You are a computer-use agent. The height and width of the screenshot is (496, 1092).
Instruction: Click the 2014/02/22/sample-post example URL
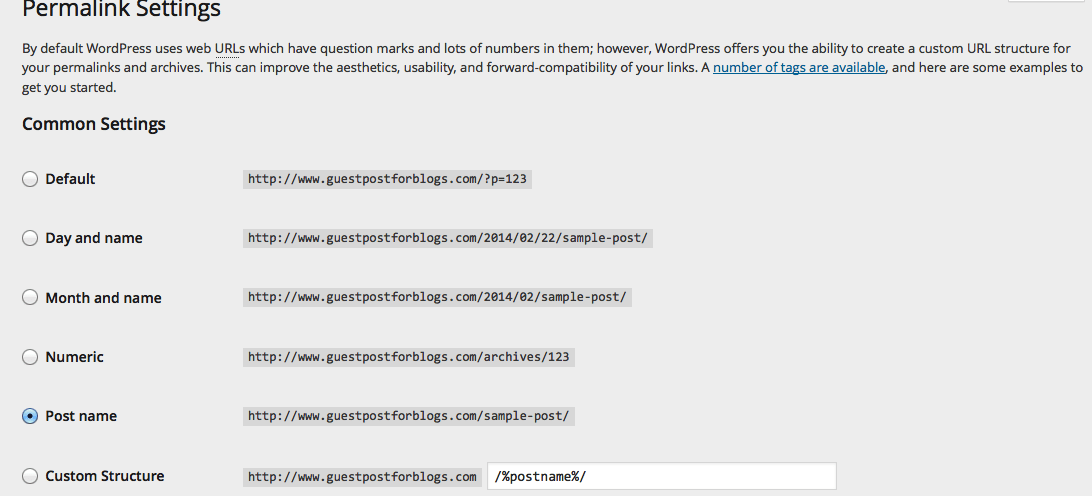[448, 238]
